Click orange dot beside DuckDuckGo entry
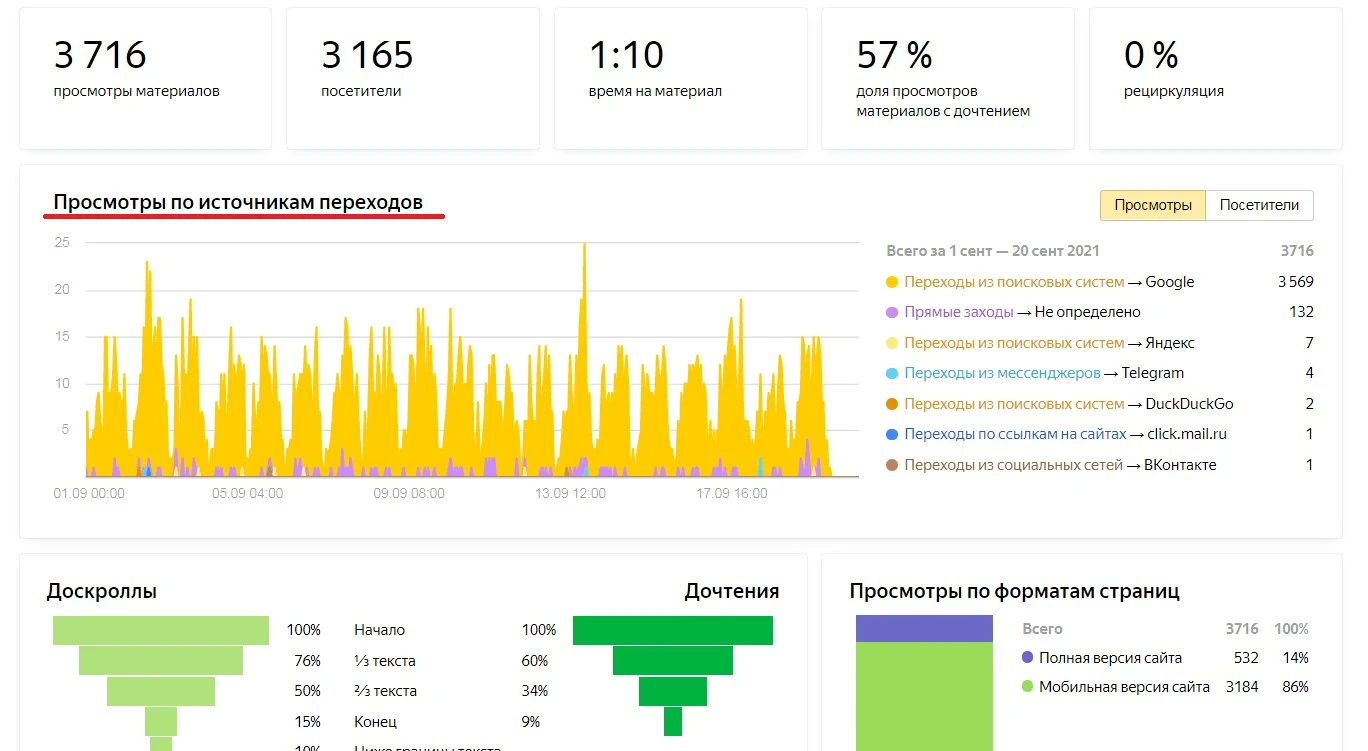Screen dimensions: 1368x751 click(892, 405)
